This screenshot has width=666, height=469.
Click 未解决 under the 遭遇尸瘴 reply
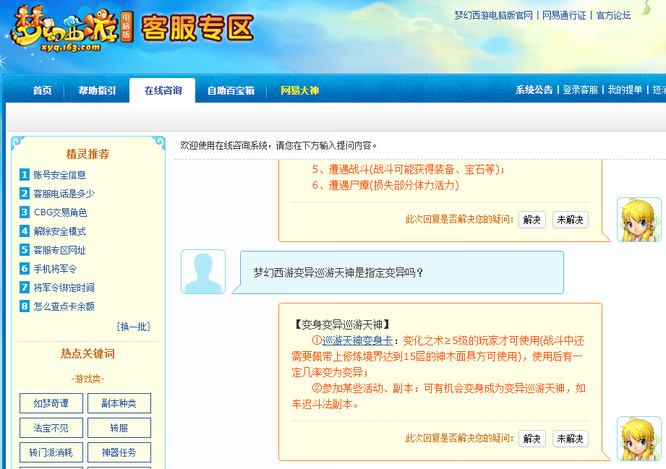point(570,220)
